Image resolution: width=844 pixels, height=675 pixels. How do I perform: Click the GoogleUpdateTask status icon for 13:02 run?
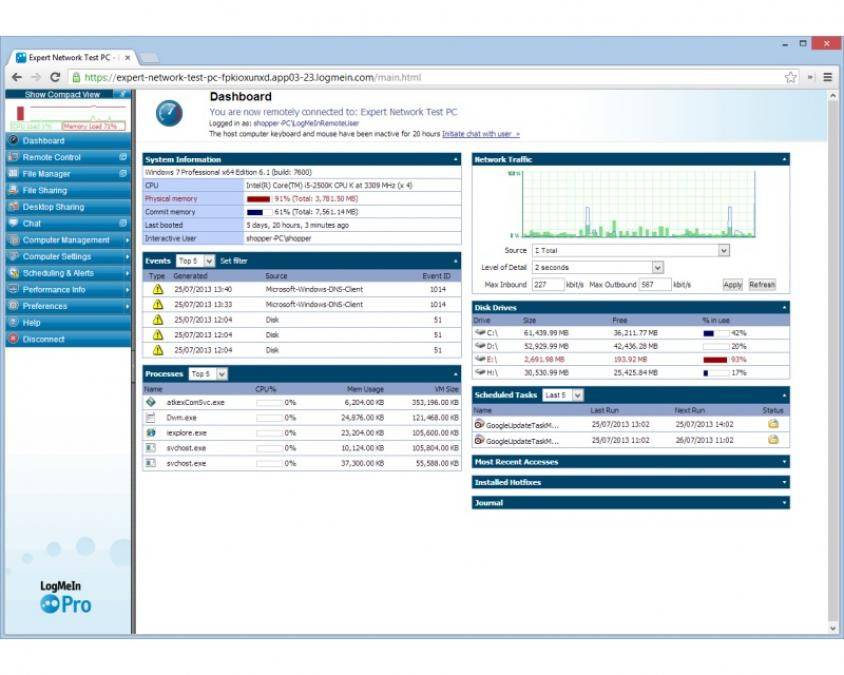773,424
